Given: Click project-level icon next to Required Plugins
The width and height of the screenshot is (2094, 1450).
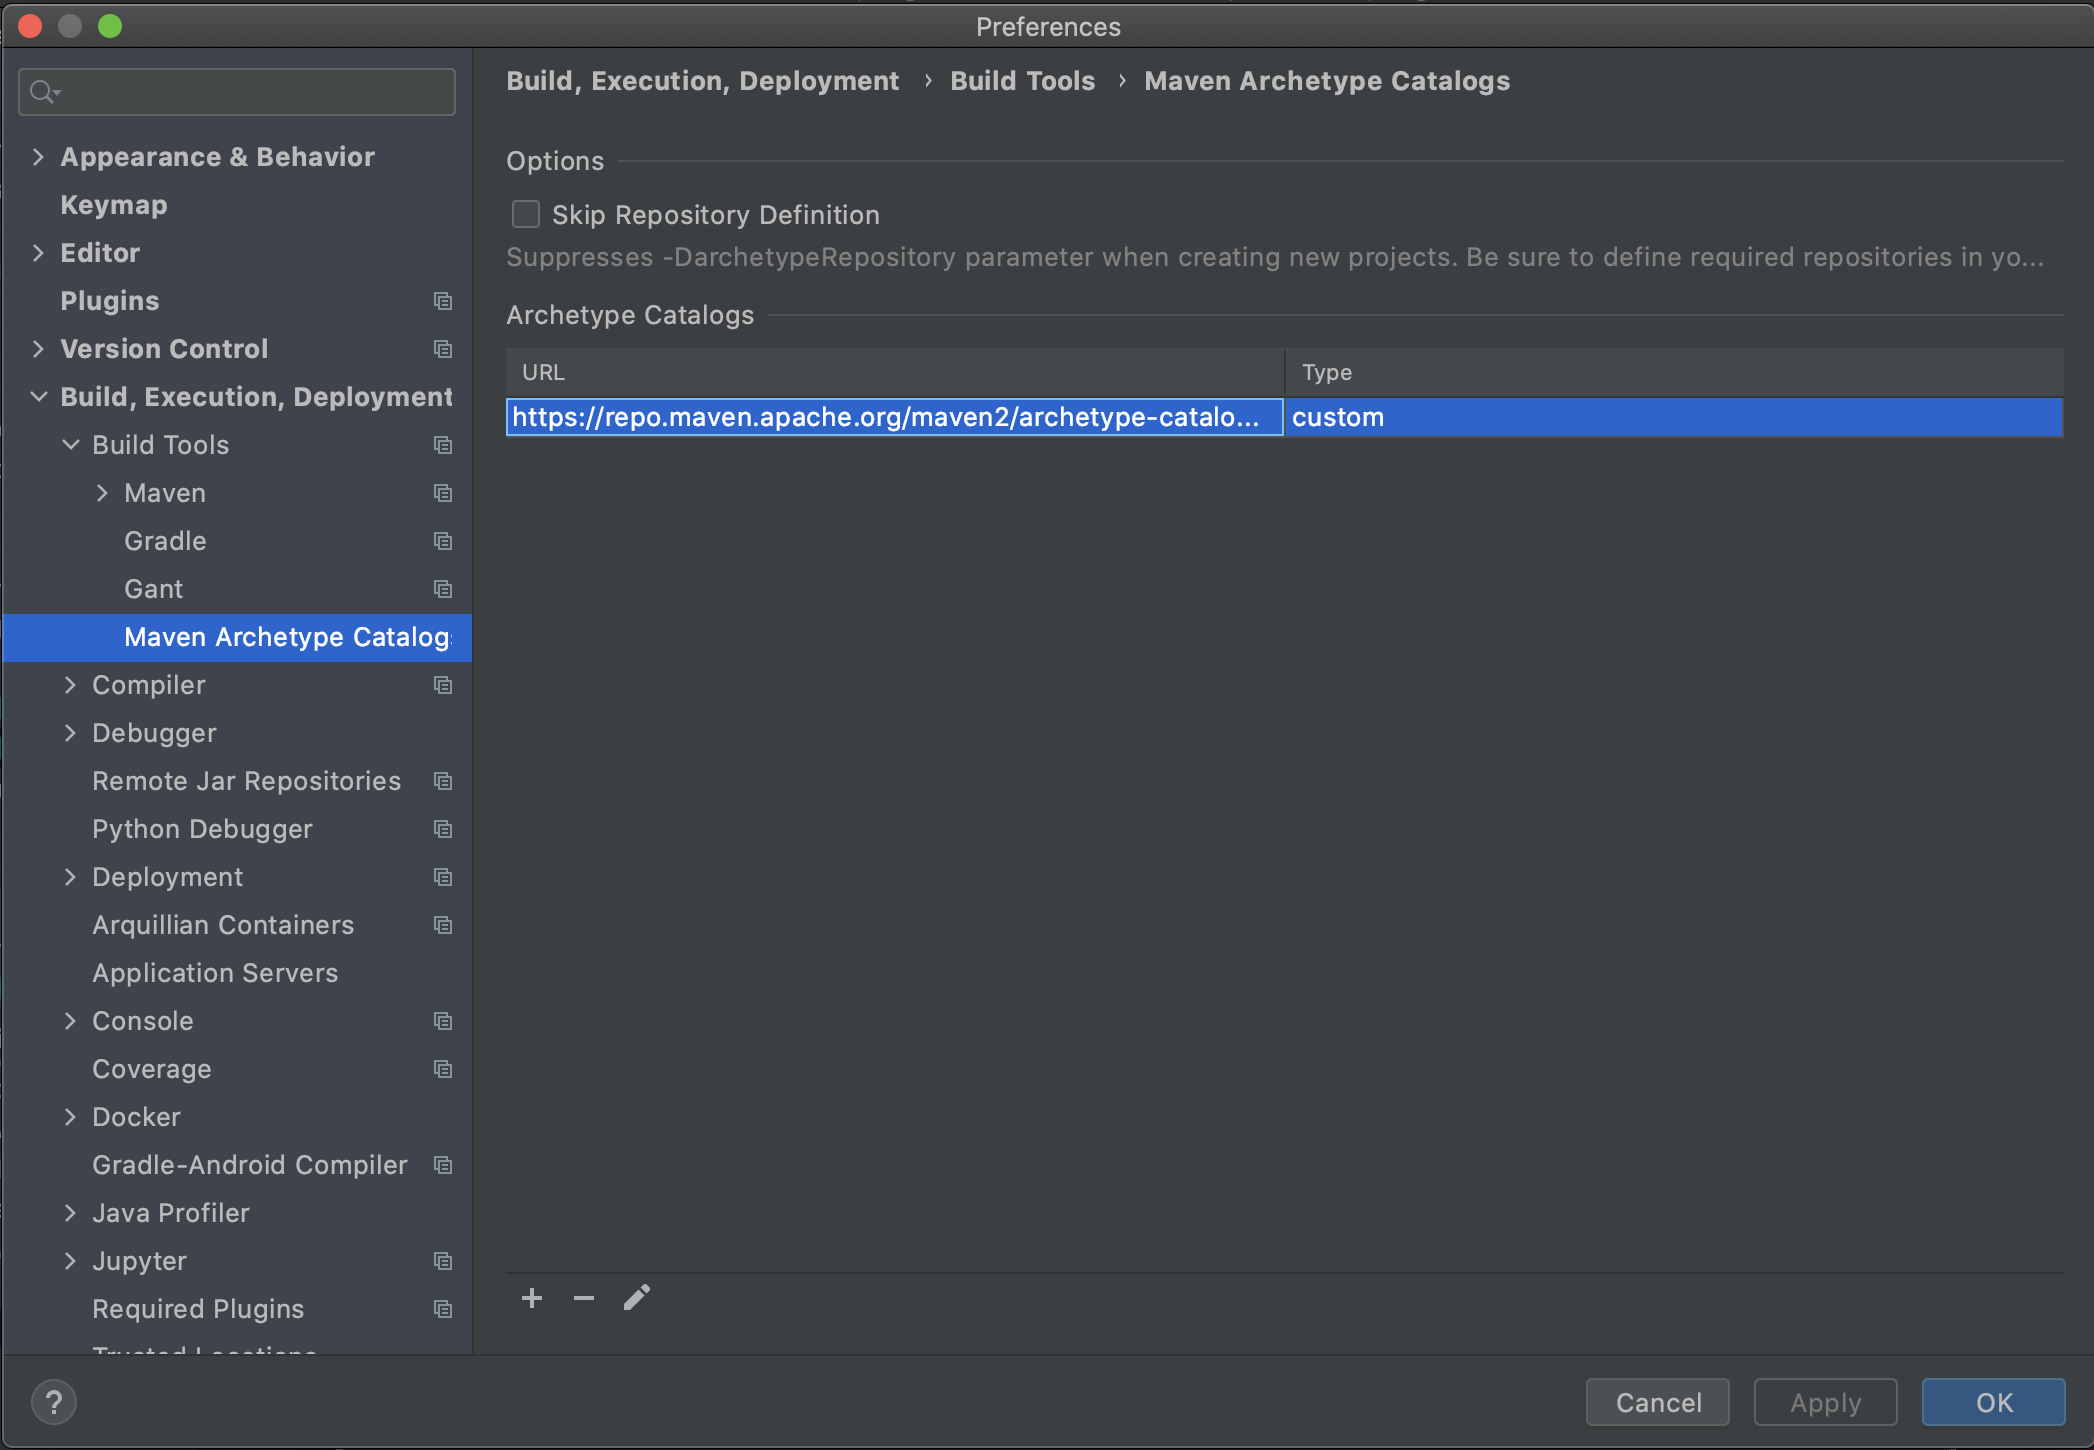Looking at the screenshot, I should (x=443, y=1309).
